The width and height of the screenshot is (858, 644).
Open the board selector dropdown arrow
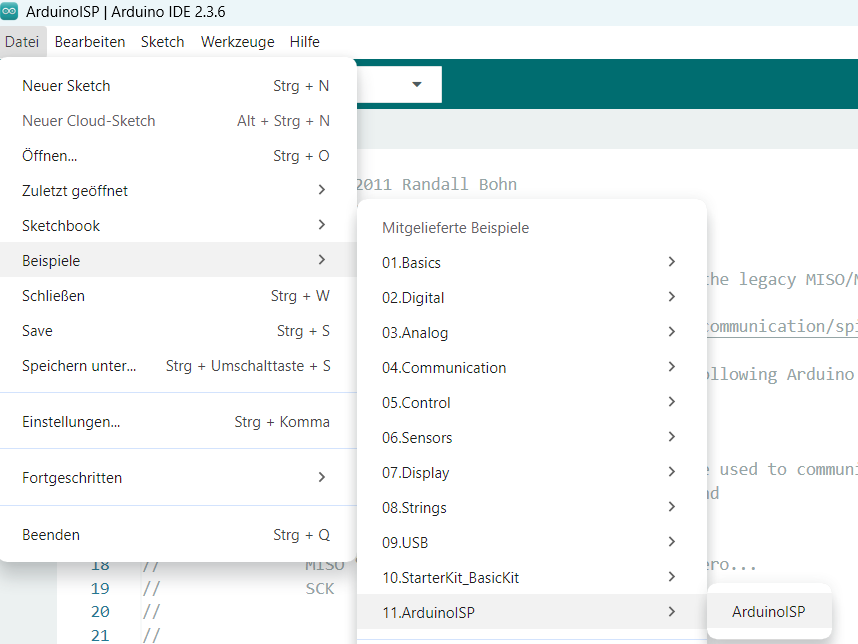click(417, 84)
